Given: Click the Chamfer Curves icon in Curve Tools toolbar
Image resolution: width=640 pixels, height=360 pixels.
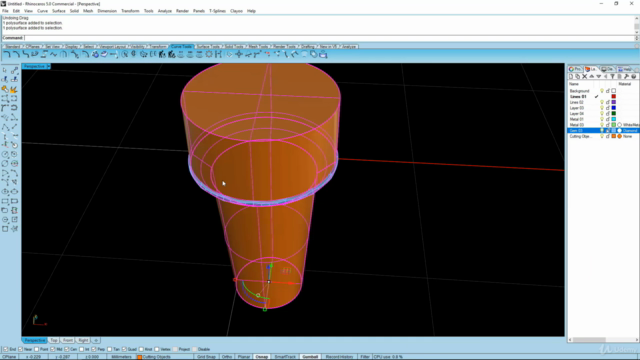Looking at the screenshot, I should pos(16,54).
